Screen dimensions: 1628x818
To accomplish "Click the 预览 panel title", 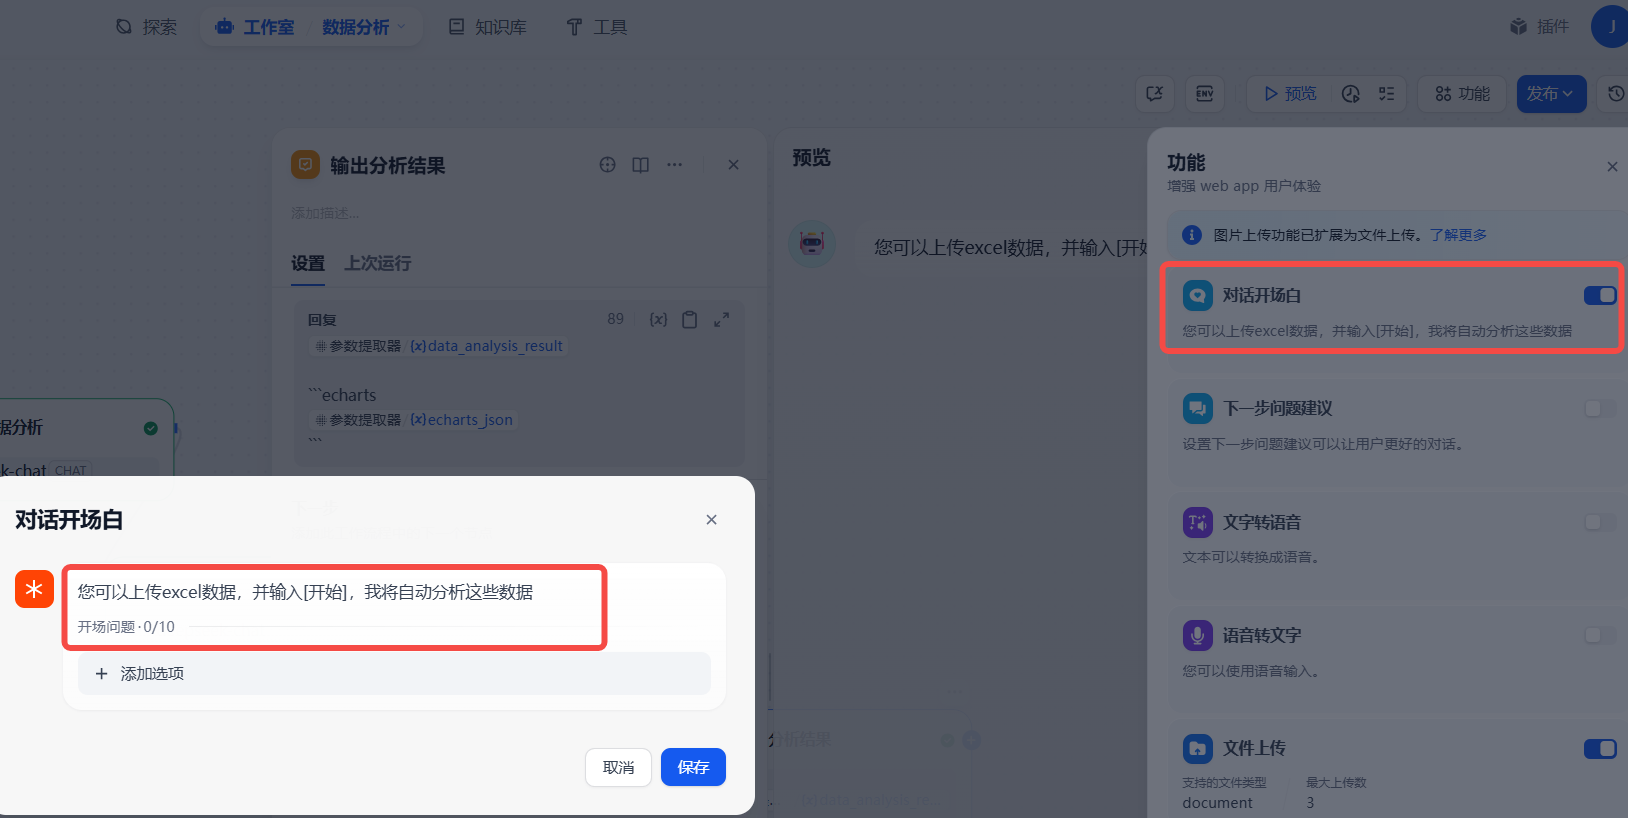I will [811, 158].
